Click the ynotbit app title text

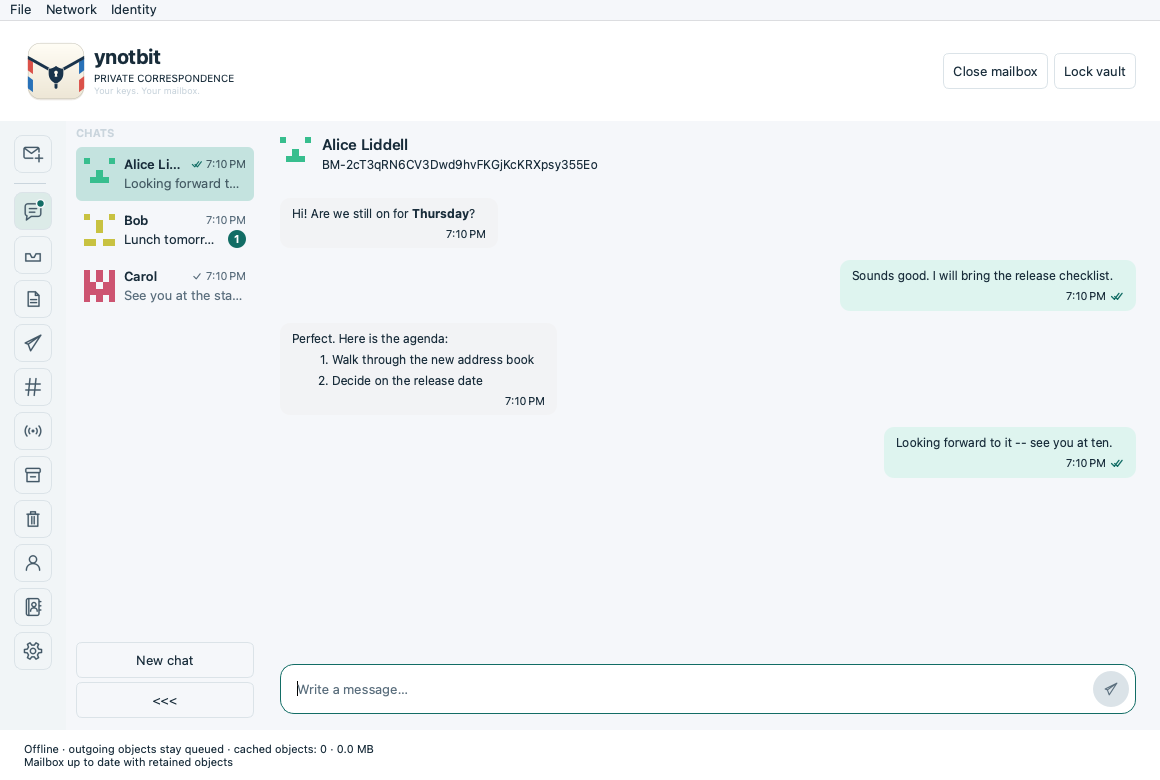point(127,57)
